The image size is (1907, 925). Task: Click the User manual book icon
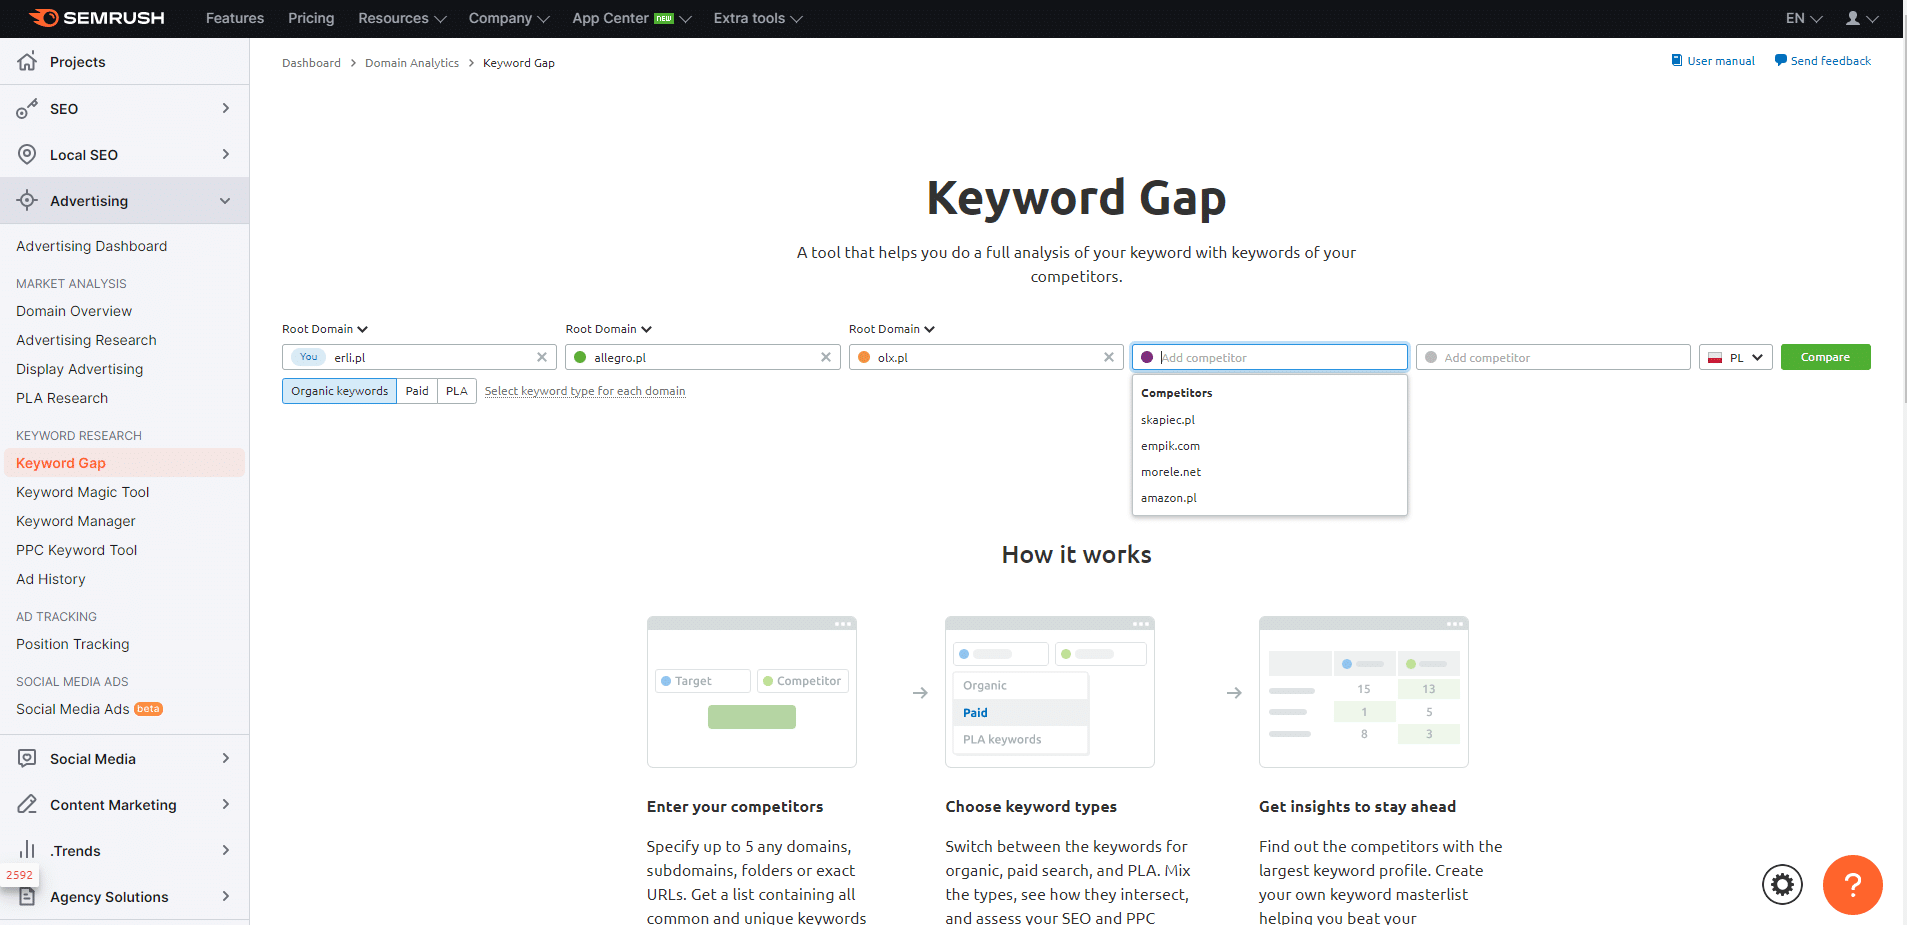[x=1677, y=60]
